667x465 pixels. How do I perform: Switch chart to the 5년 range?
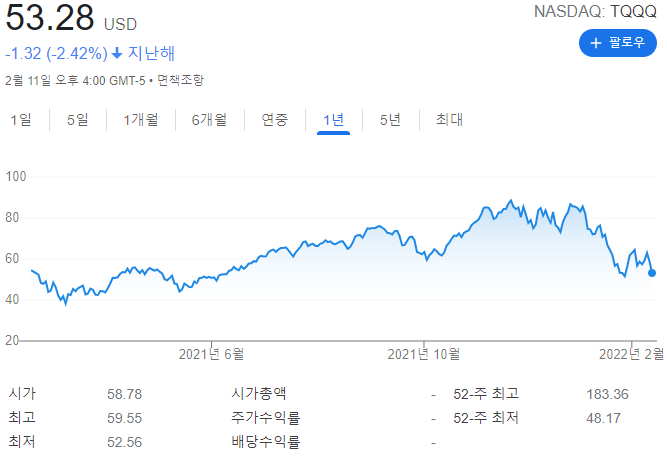(390, 120)
